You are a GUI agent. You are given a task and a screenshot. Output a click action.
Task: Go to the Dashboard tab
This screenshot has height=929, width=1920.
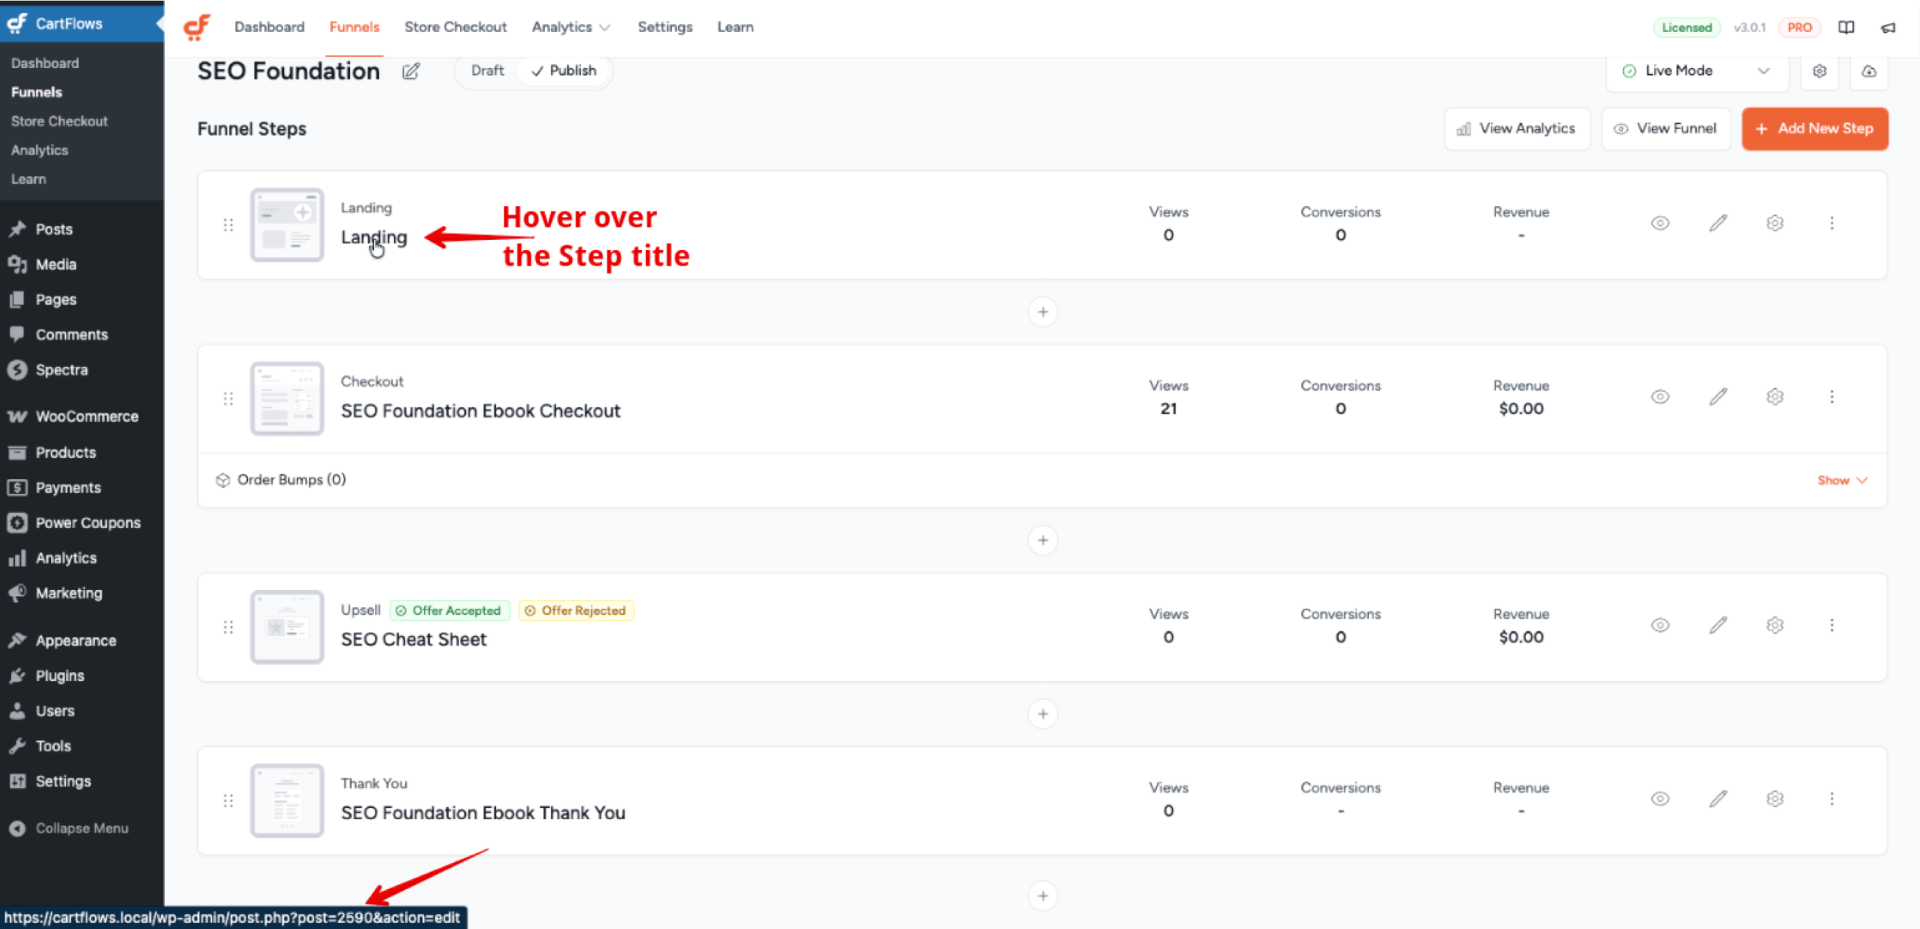[269, 27]
